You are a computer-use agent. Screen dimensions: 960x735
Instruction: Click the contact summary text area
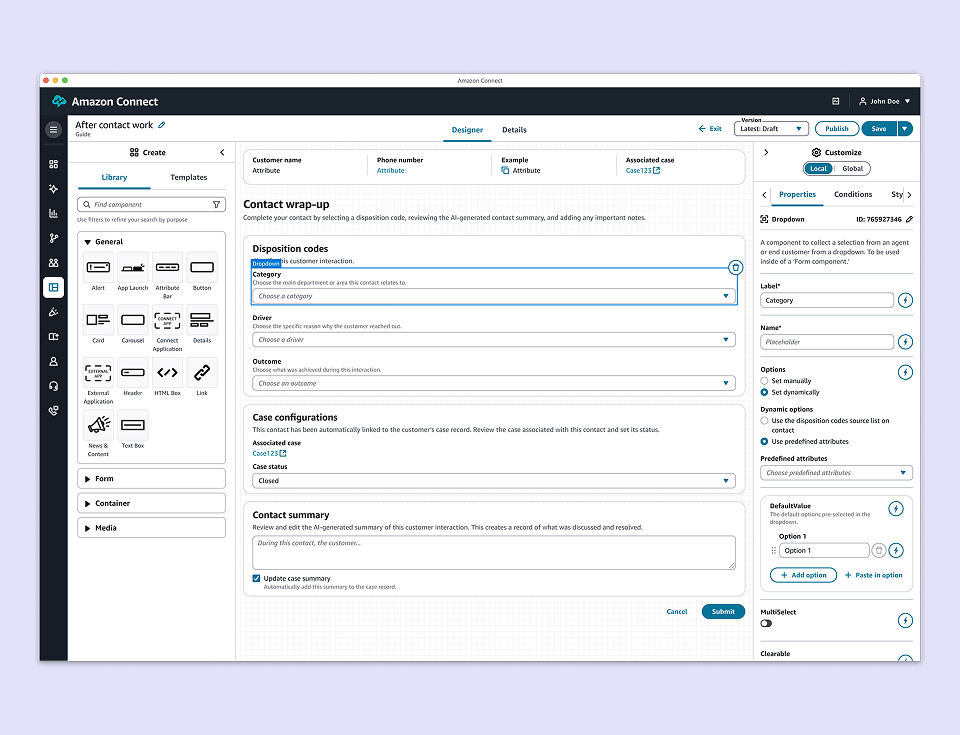click(494, 551)
